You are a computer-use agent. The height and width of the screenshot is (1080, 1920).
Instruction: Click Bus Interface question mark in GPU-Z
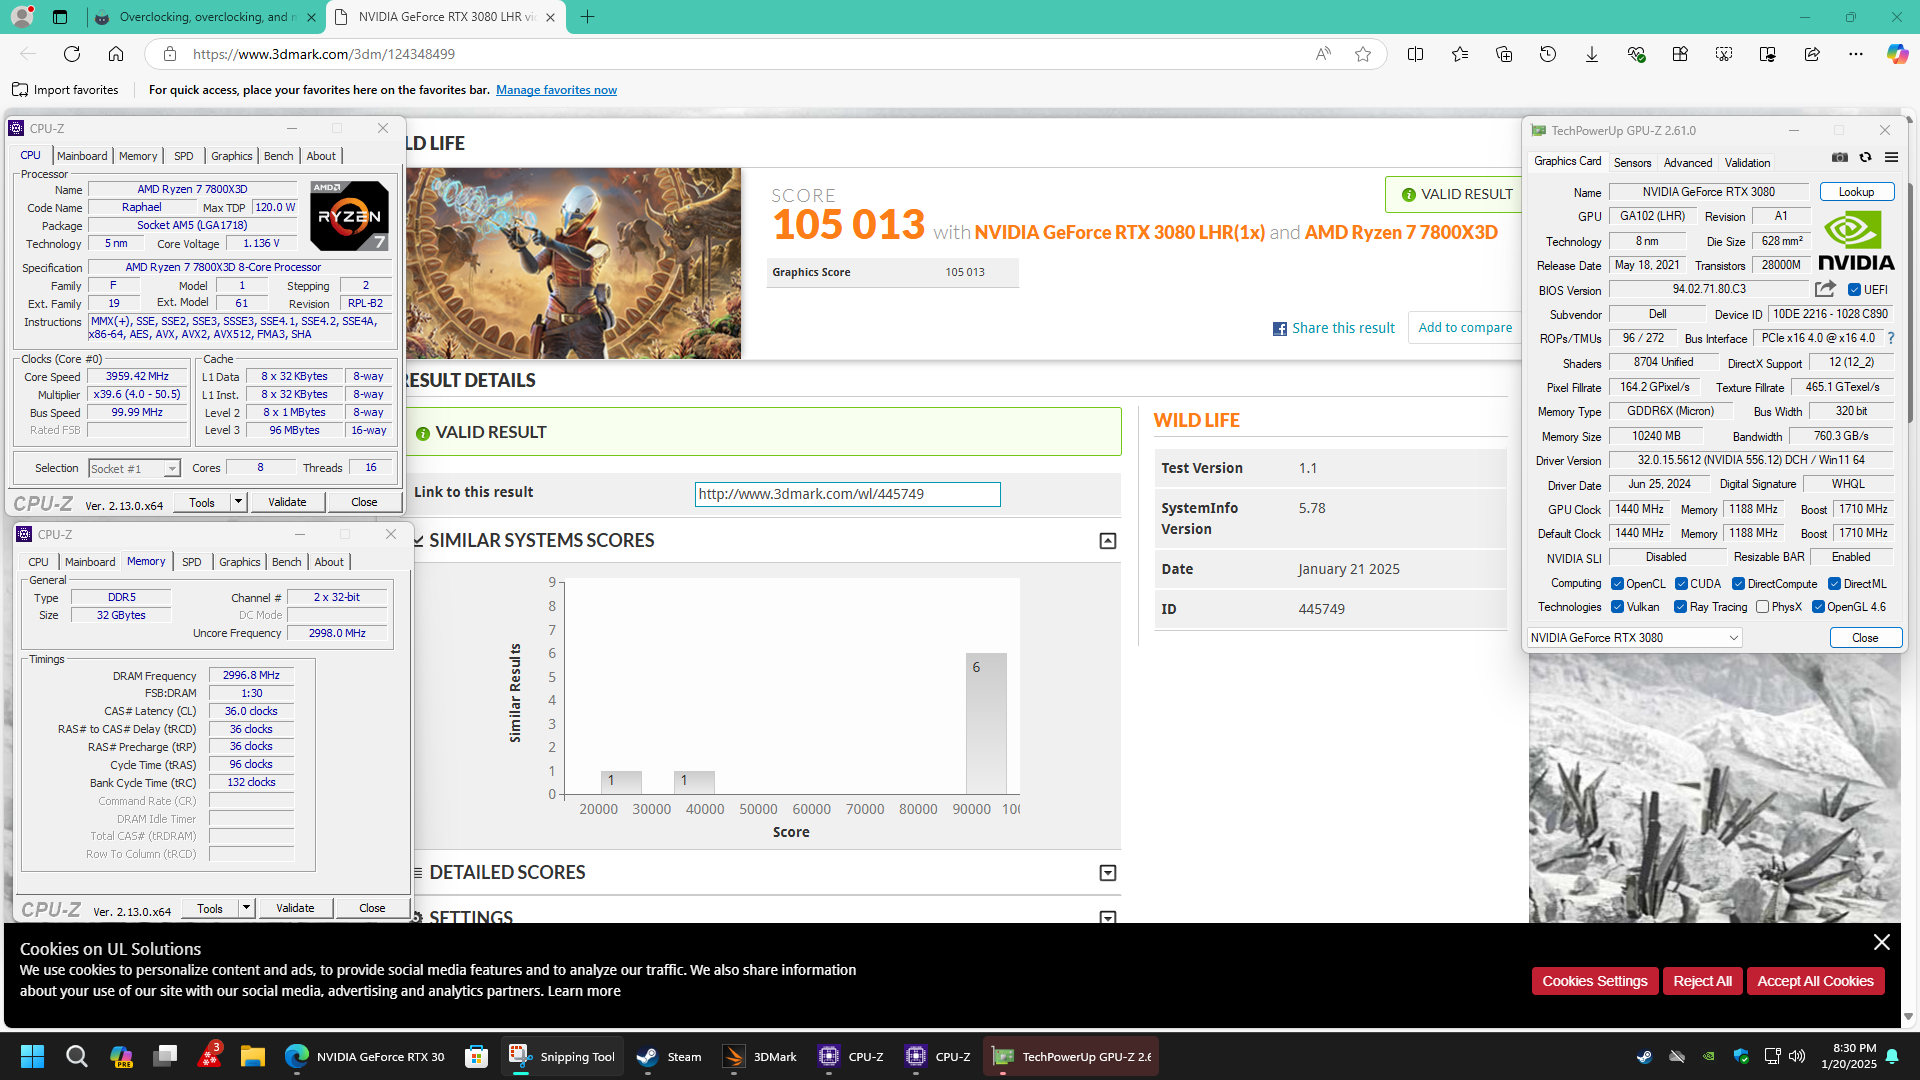point(1891,338)
